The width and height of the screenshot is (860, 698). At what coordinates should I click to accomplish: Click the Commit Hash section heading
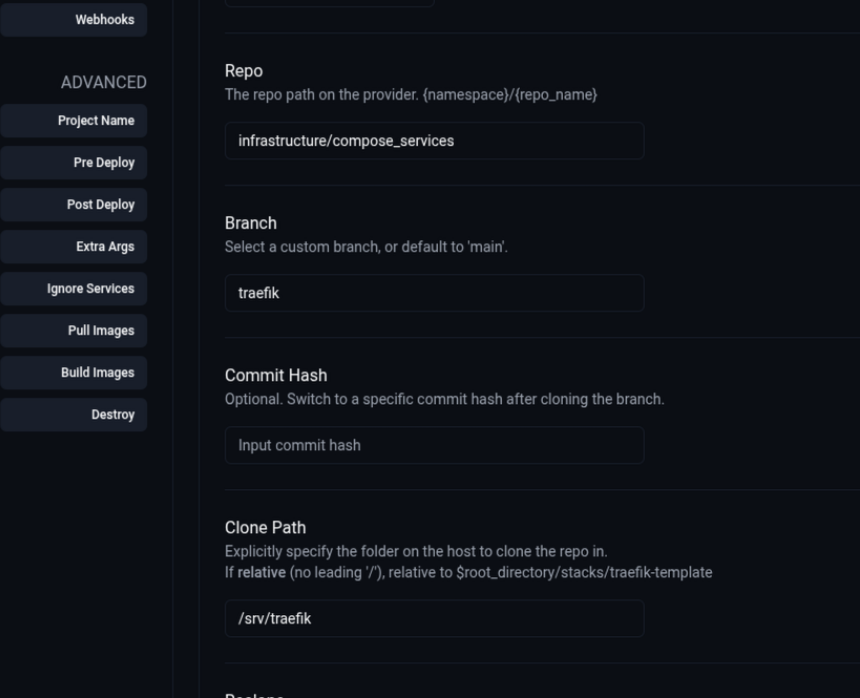275,376
